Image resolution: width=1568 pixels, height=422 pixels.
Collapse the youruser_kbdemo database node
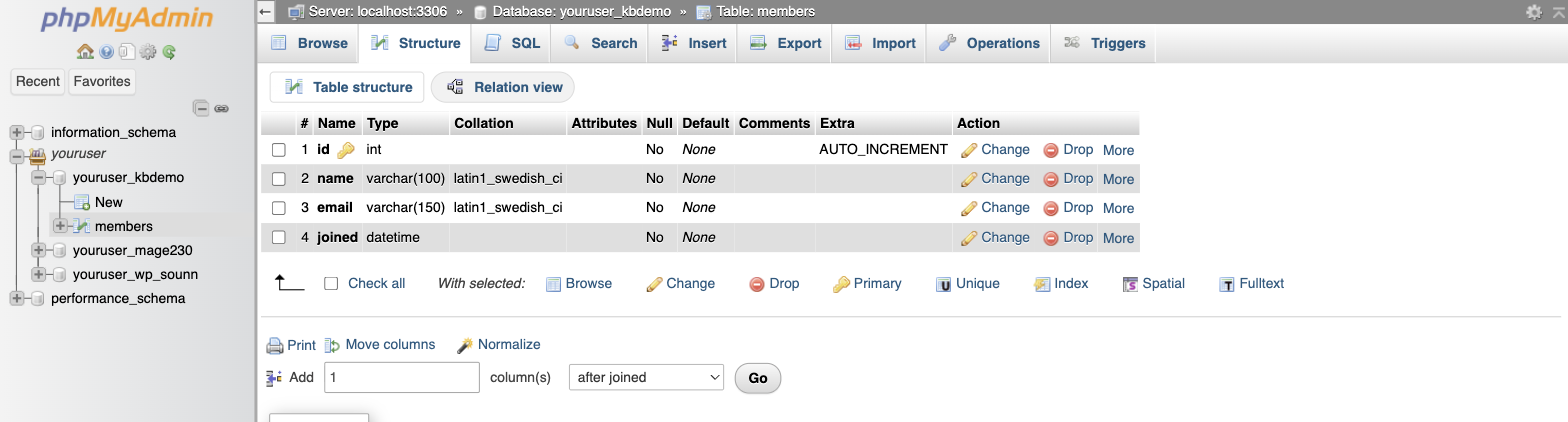pyautogui.click(x=39, y=177)
